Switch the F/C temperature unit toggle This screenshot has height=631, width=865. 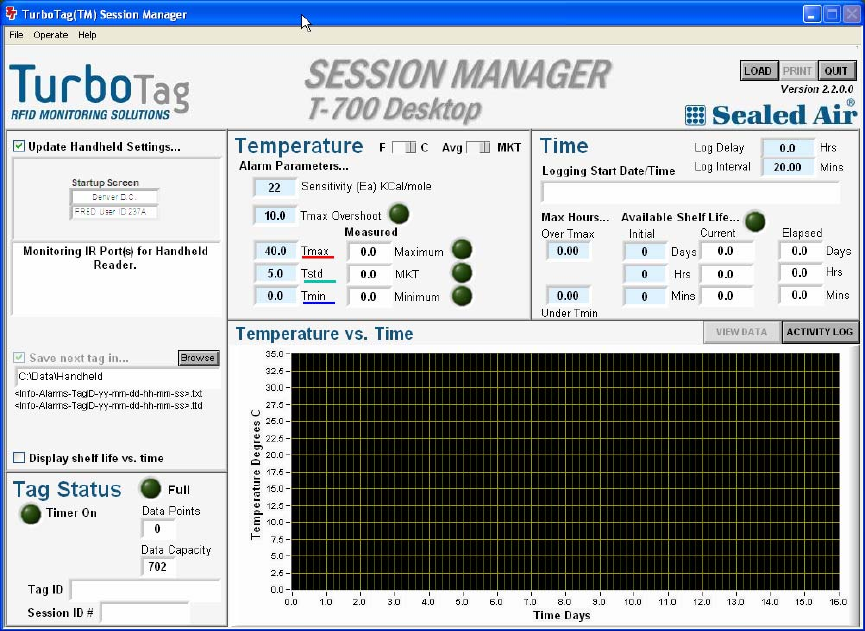click(x=404, y=147)
